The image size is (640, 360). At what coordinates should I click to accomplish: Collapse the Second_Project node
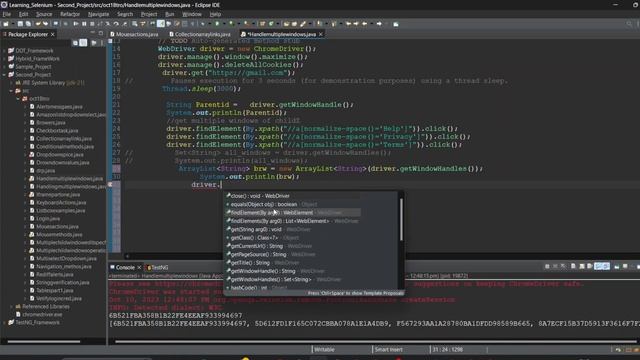(x=4, y=75)
